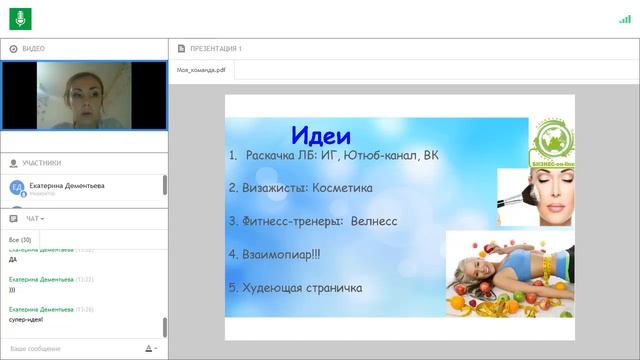Click the Видео panel header icon
640x360 pixels.
pyautogui.click(x=13, y=49)
